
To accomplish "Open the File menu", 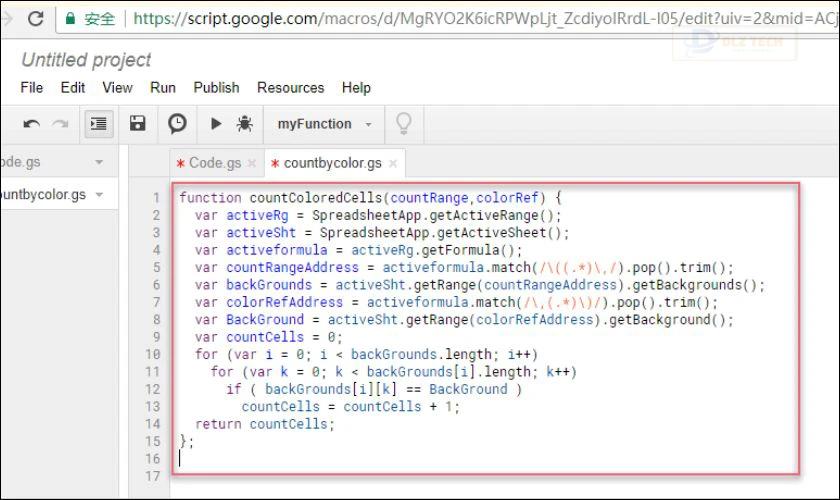I will pyautogui.click(x=32, y=87).
